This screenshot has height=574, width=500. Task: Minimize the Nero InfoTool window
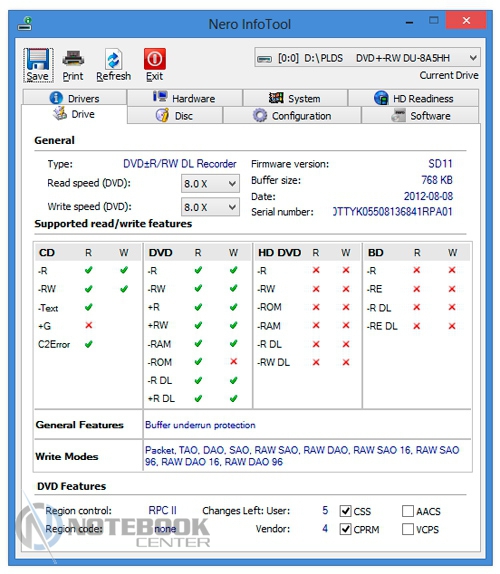tap(410, 22)
